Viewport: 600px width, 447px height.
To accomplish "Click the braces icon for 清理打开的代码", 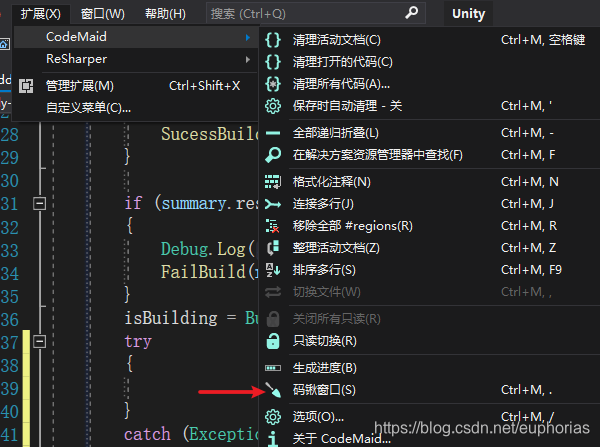I will coord(273,62).
